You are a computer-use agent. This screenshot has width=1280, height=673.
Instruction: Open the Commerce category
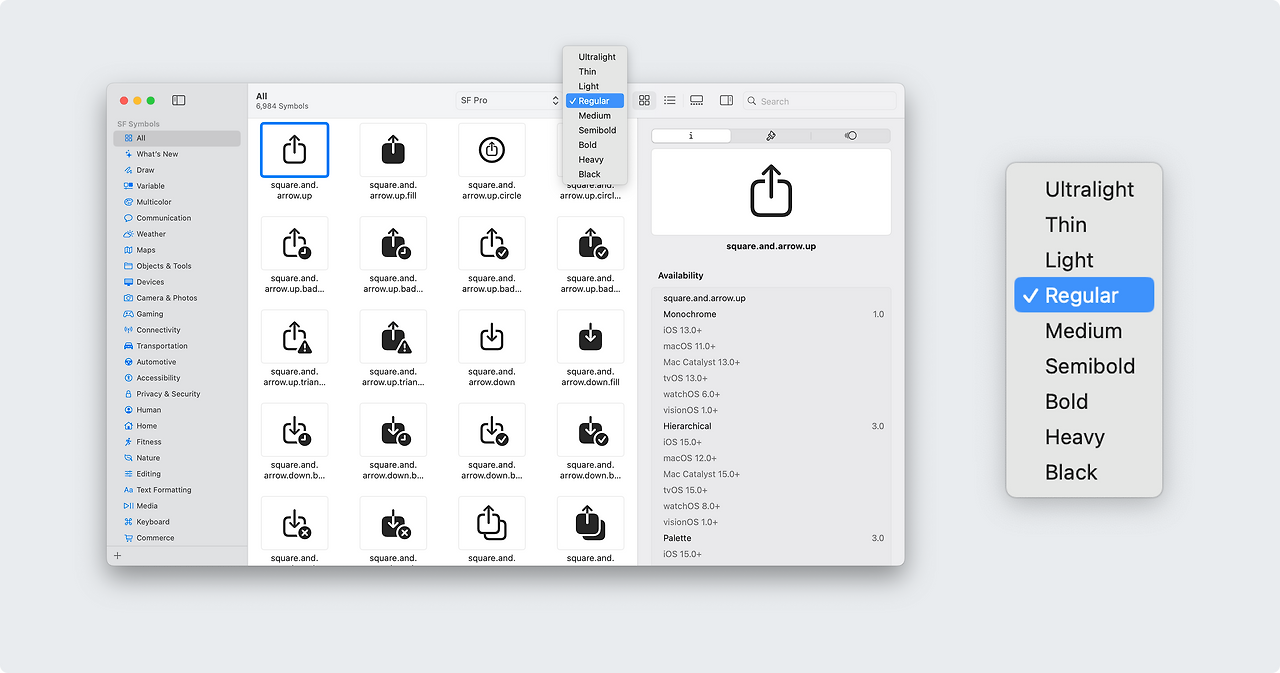pyautogui.click(x=177, y=538)
